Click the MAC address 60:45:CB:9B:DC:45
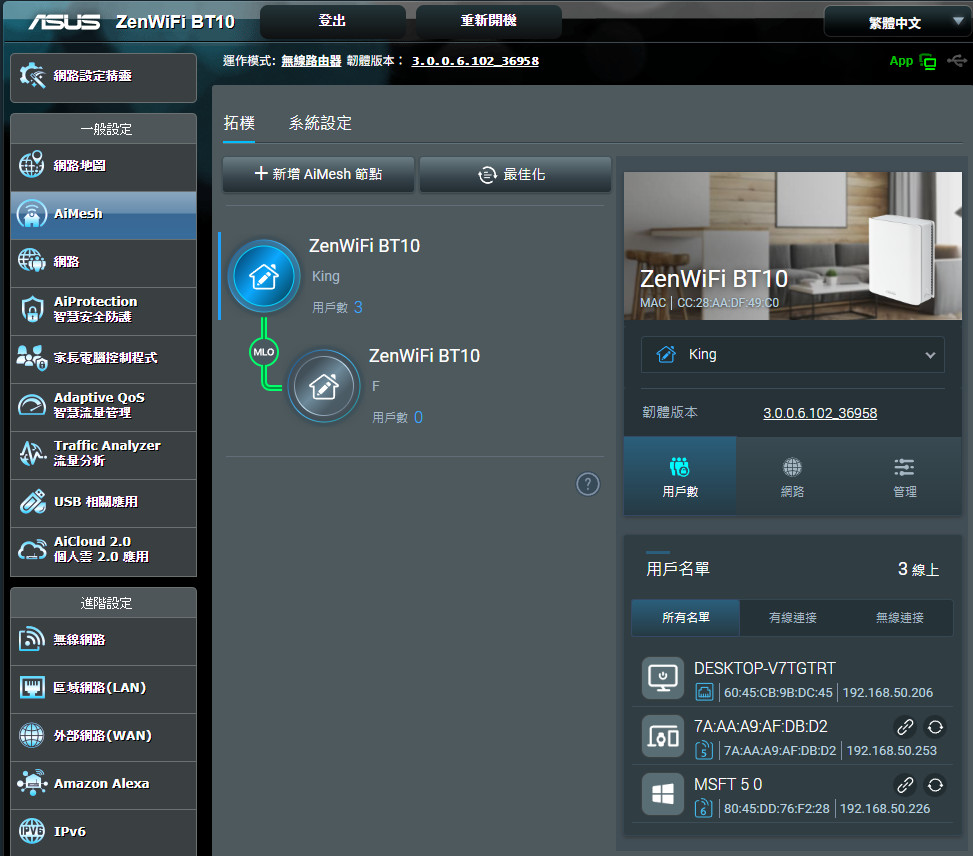Image resolution: width=973 pixels, height=856 pixels. pos(778,693)
